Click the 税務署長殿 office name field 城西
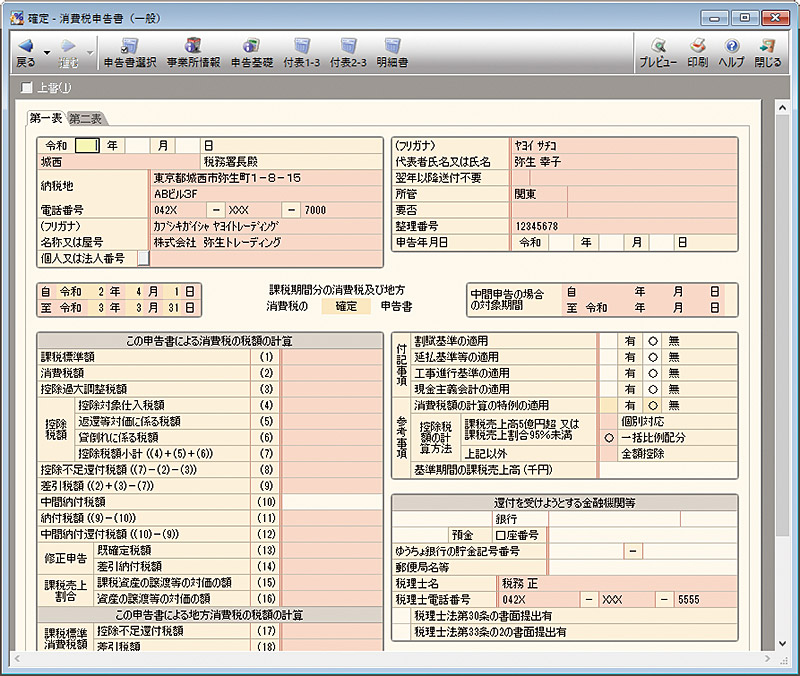 coord(119,162)
